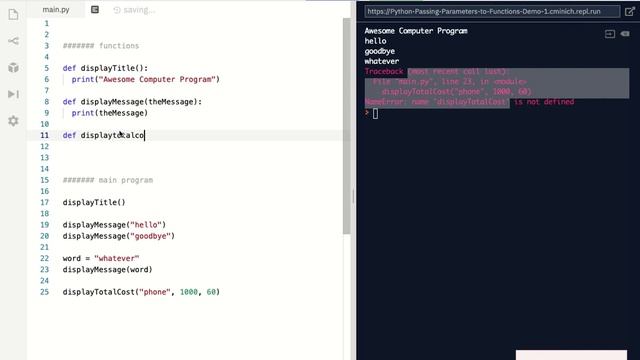Click displayMessage("goodbye") on line 20
The image size is (640, 360).
(x=119, y=236)
